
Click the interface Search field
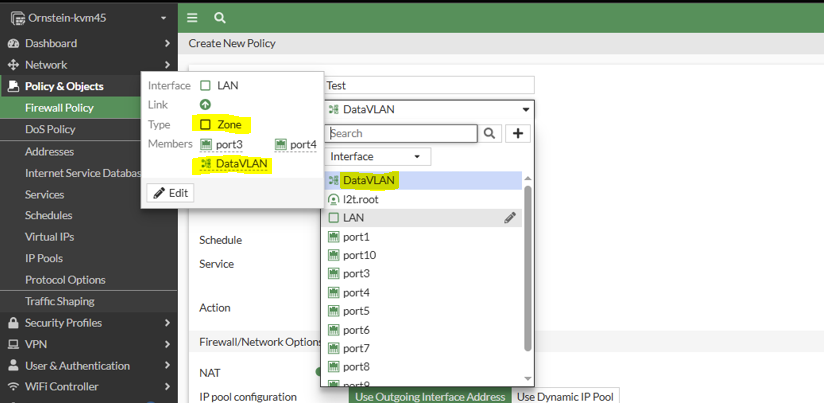coord(401,133)
